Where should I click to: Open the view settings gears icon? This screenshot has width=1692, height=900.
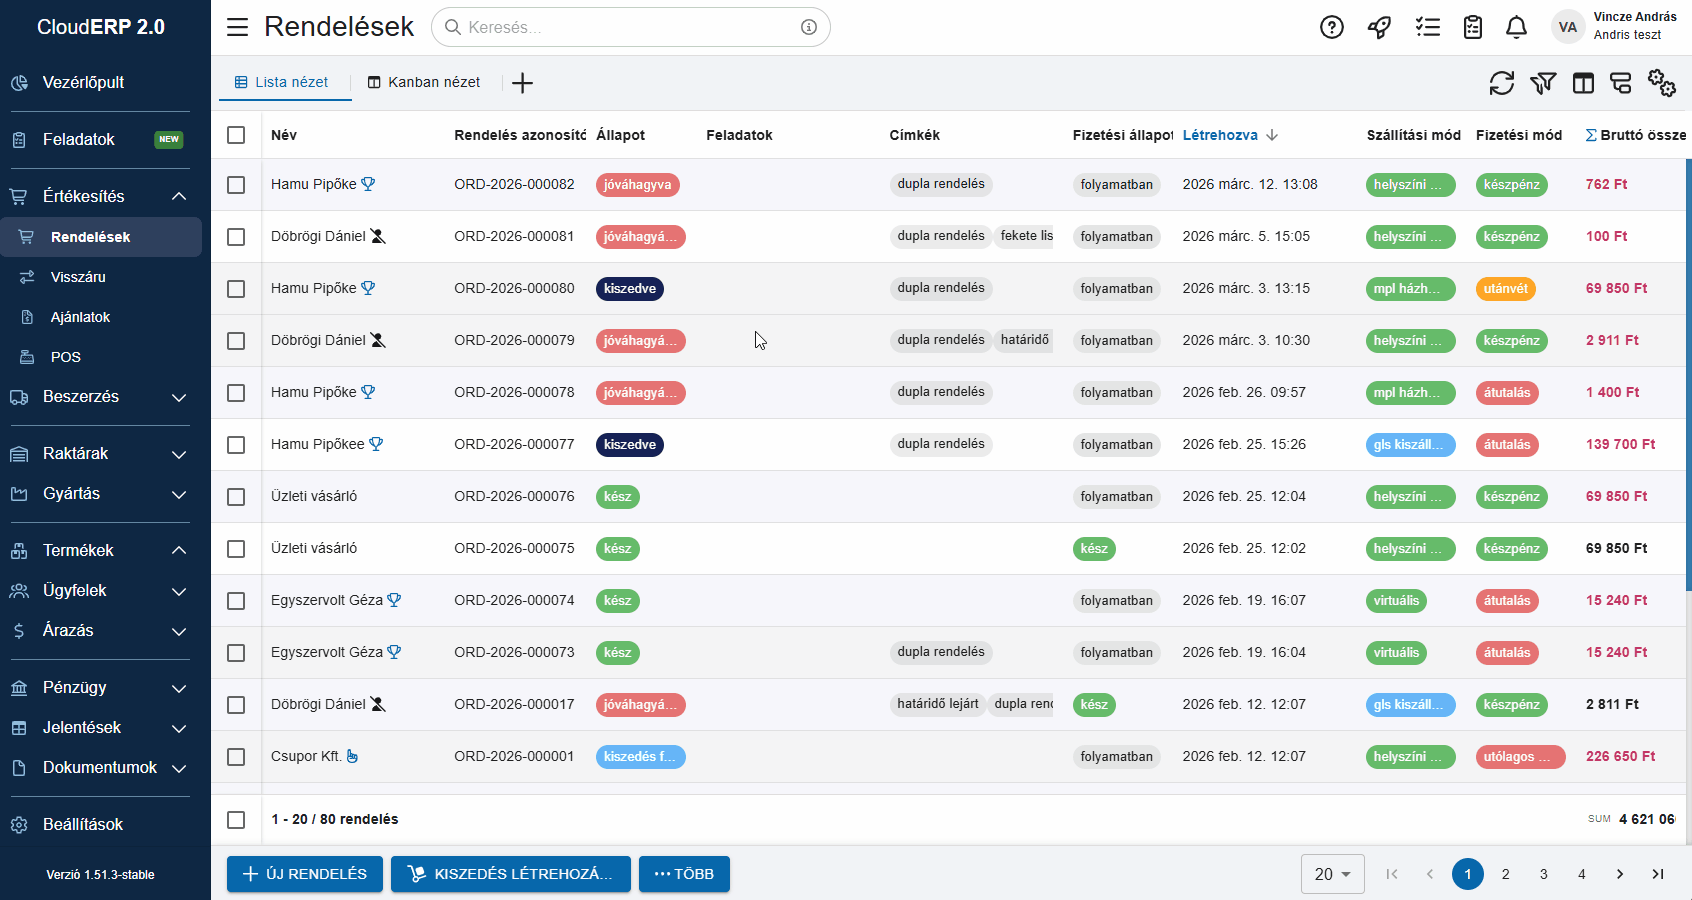click(1661, 83)
